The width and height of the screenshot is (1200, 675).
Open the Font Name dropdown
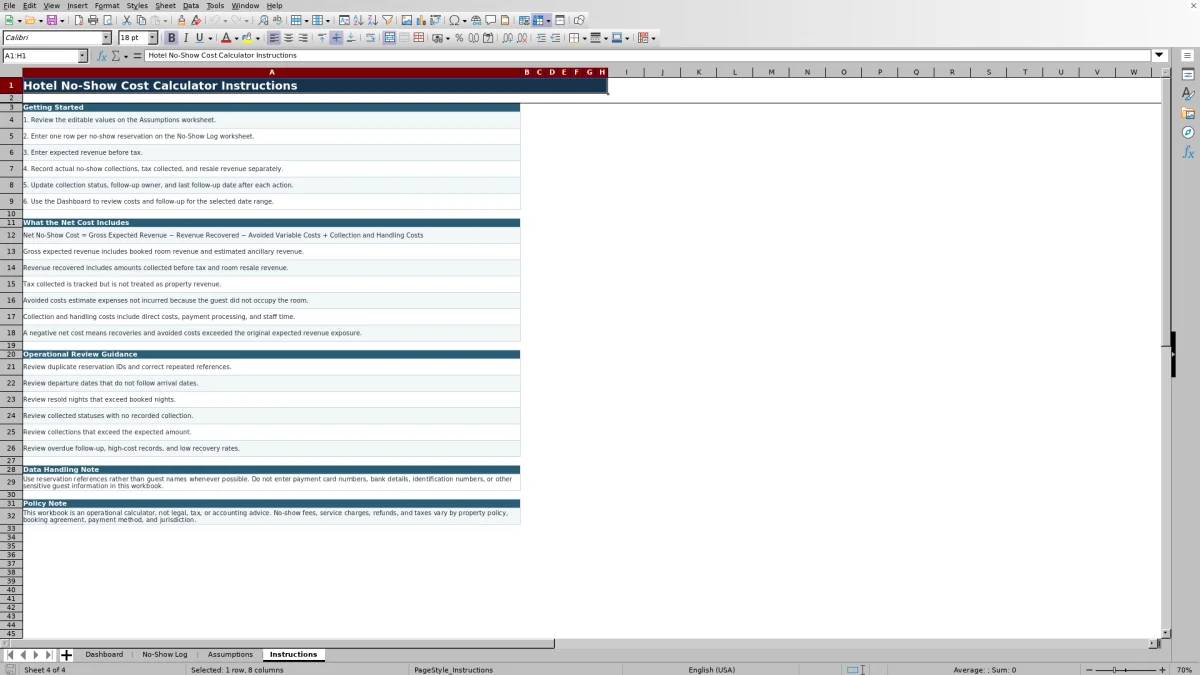[106, 38]
